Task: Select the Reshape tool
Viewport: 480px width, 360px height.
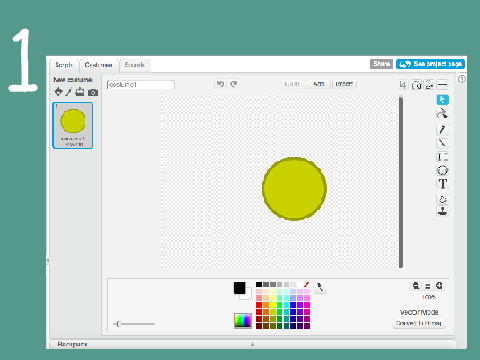Action: pos(442,114)
